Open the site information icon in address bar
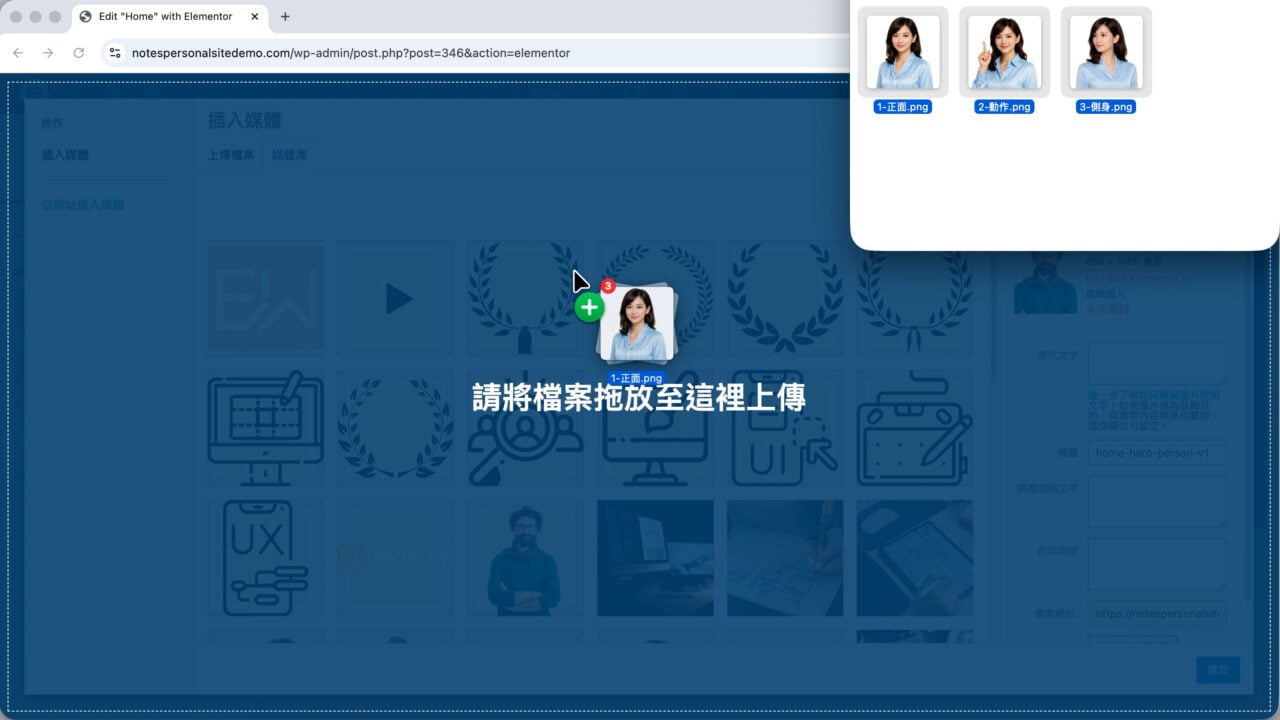Image resolution: width=1280 pixels, height=720 pixels. 115,53
